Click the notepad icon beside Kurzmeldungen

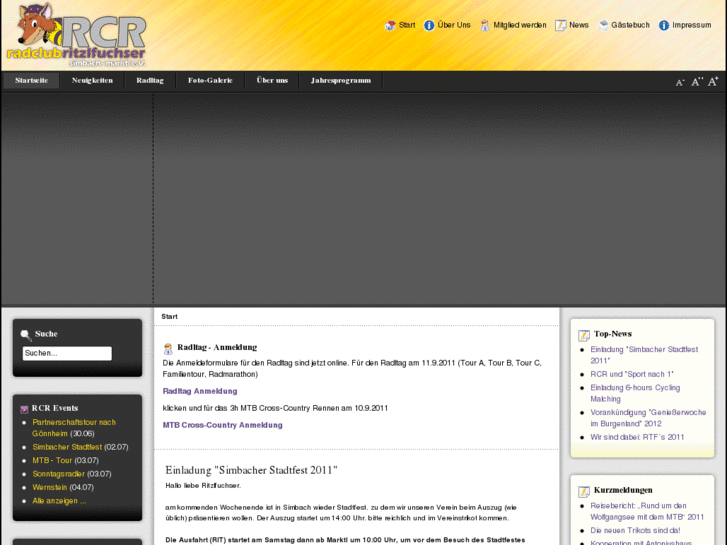[584, 491]
